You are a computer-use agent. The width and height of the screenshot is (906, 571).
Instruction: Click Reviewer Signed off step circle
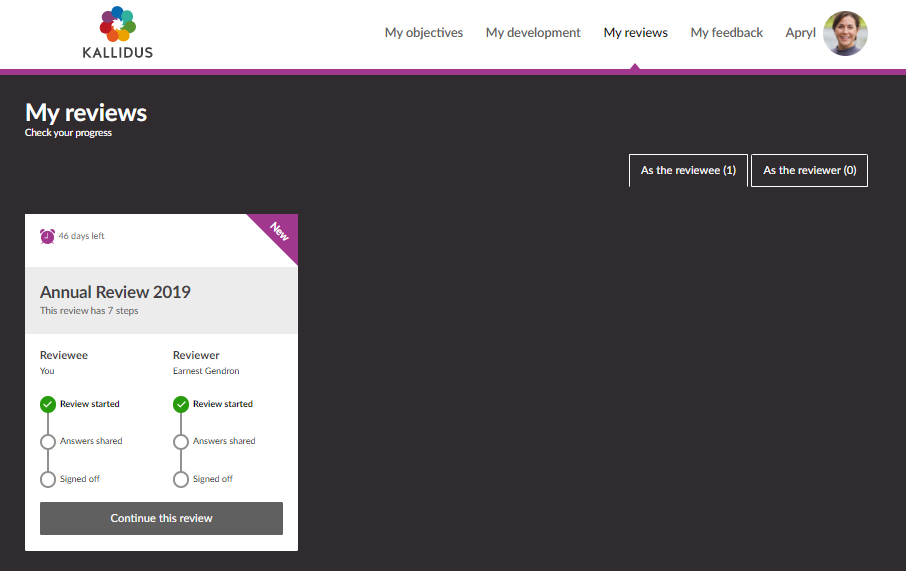point(181,479)
